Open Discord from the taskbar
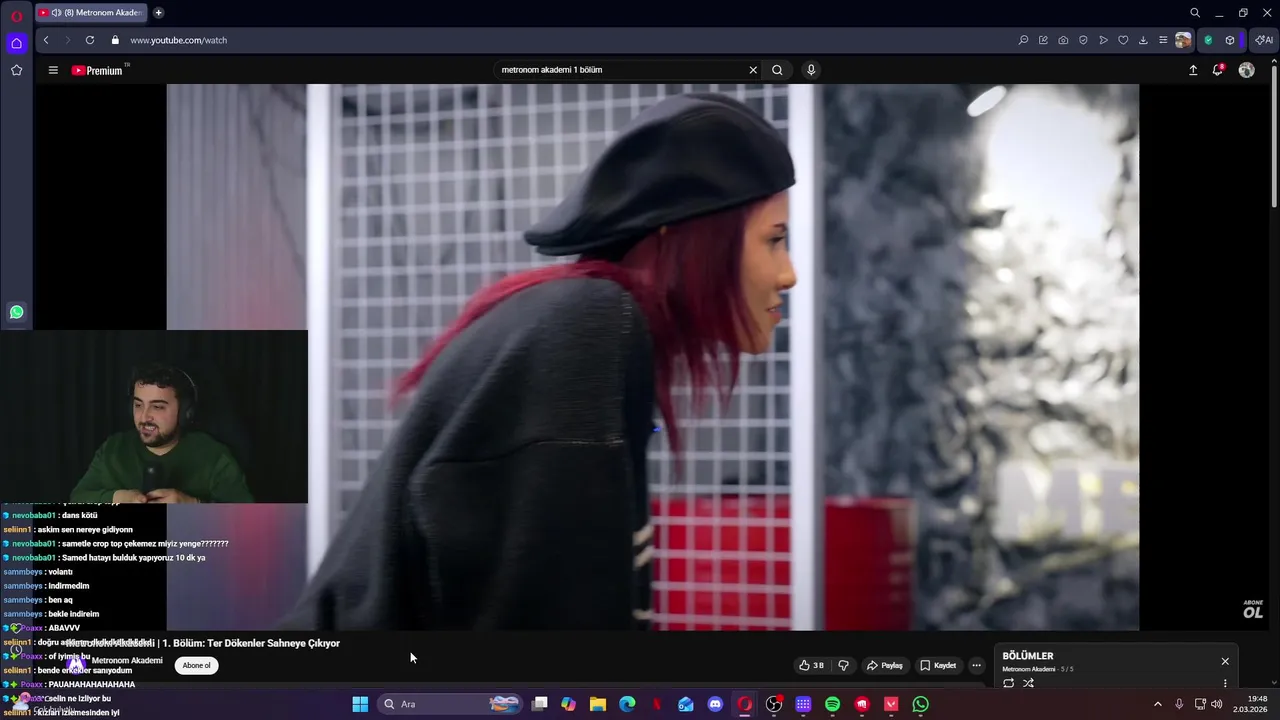This screenshot has width=1280, height=720. (x=715, y=704)
